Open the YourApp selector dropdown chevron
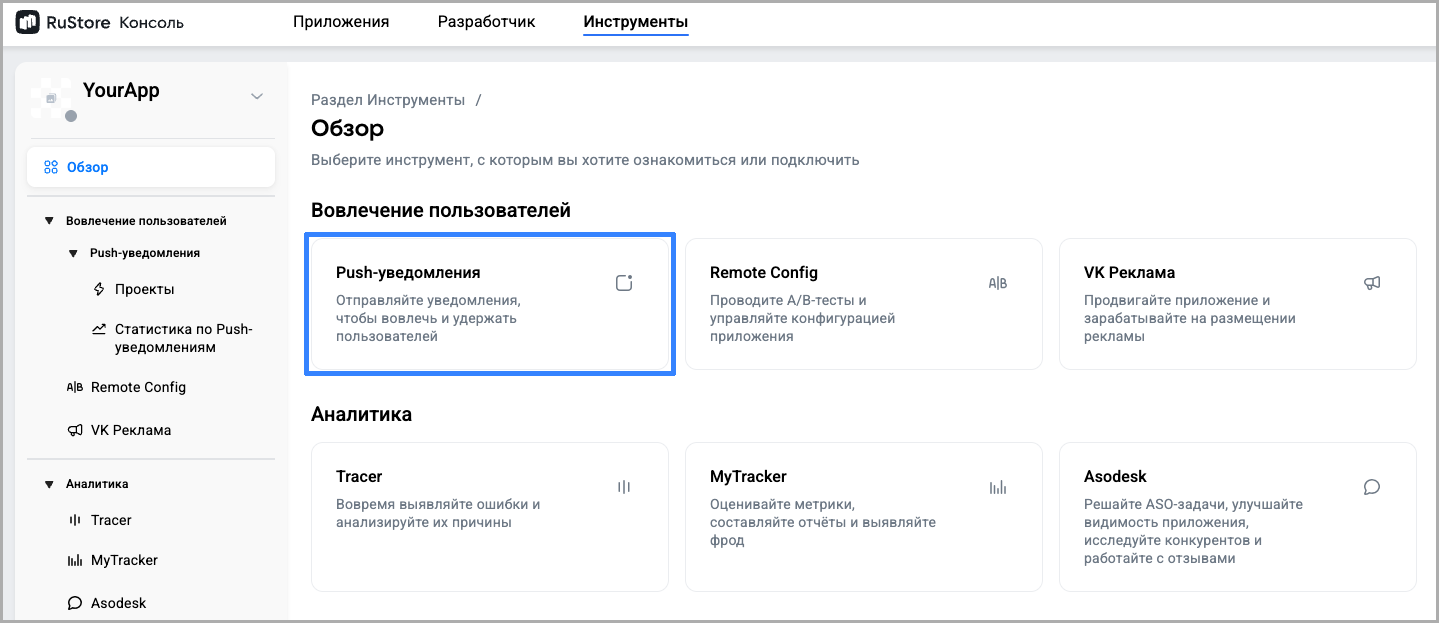 pos(257,96)
